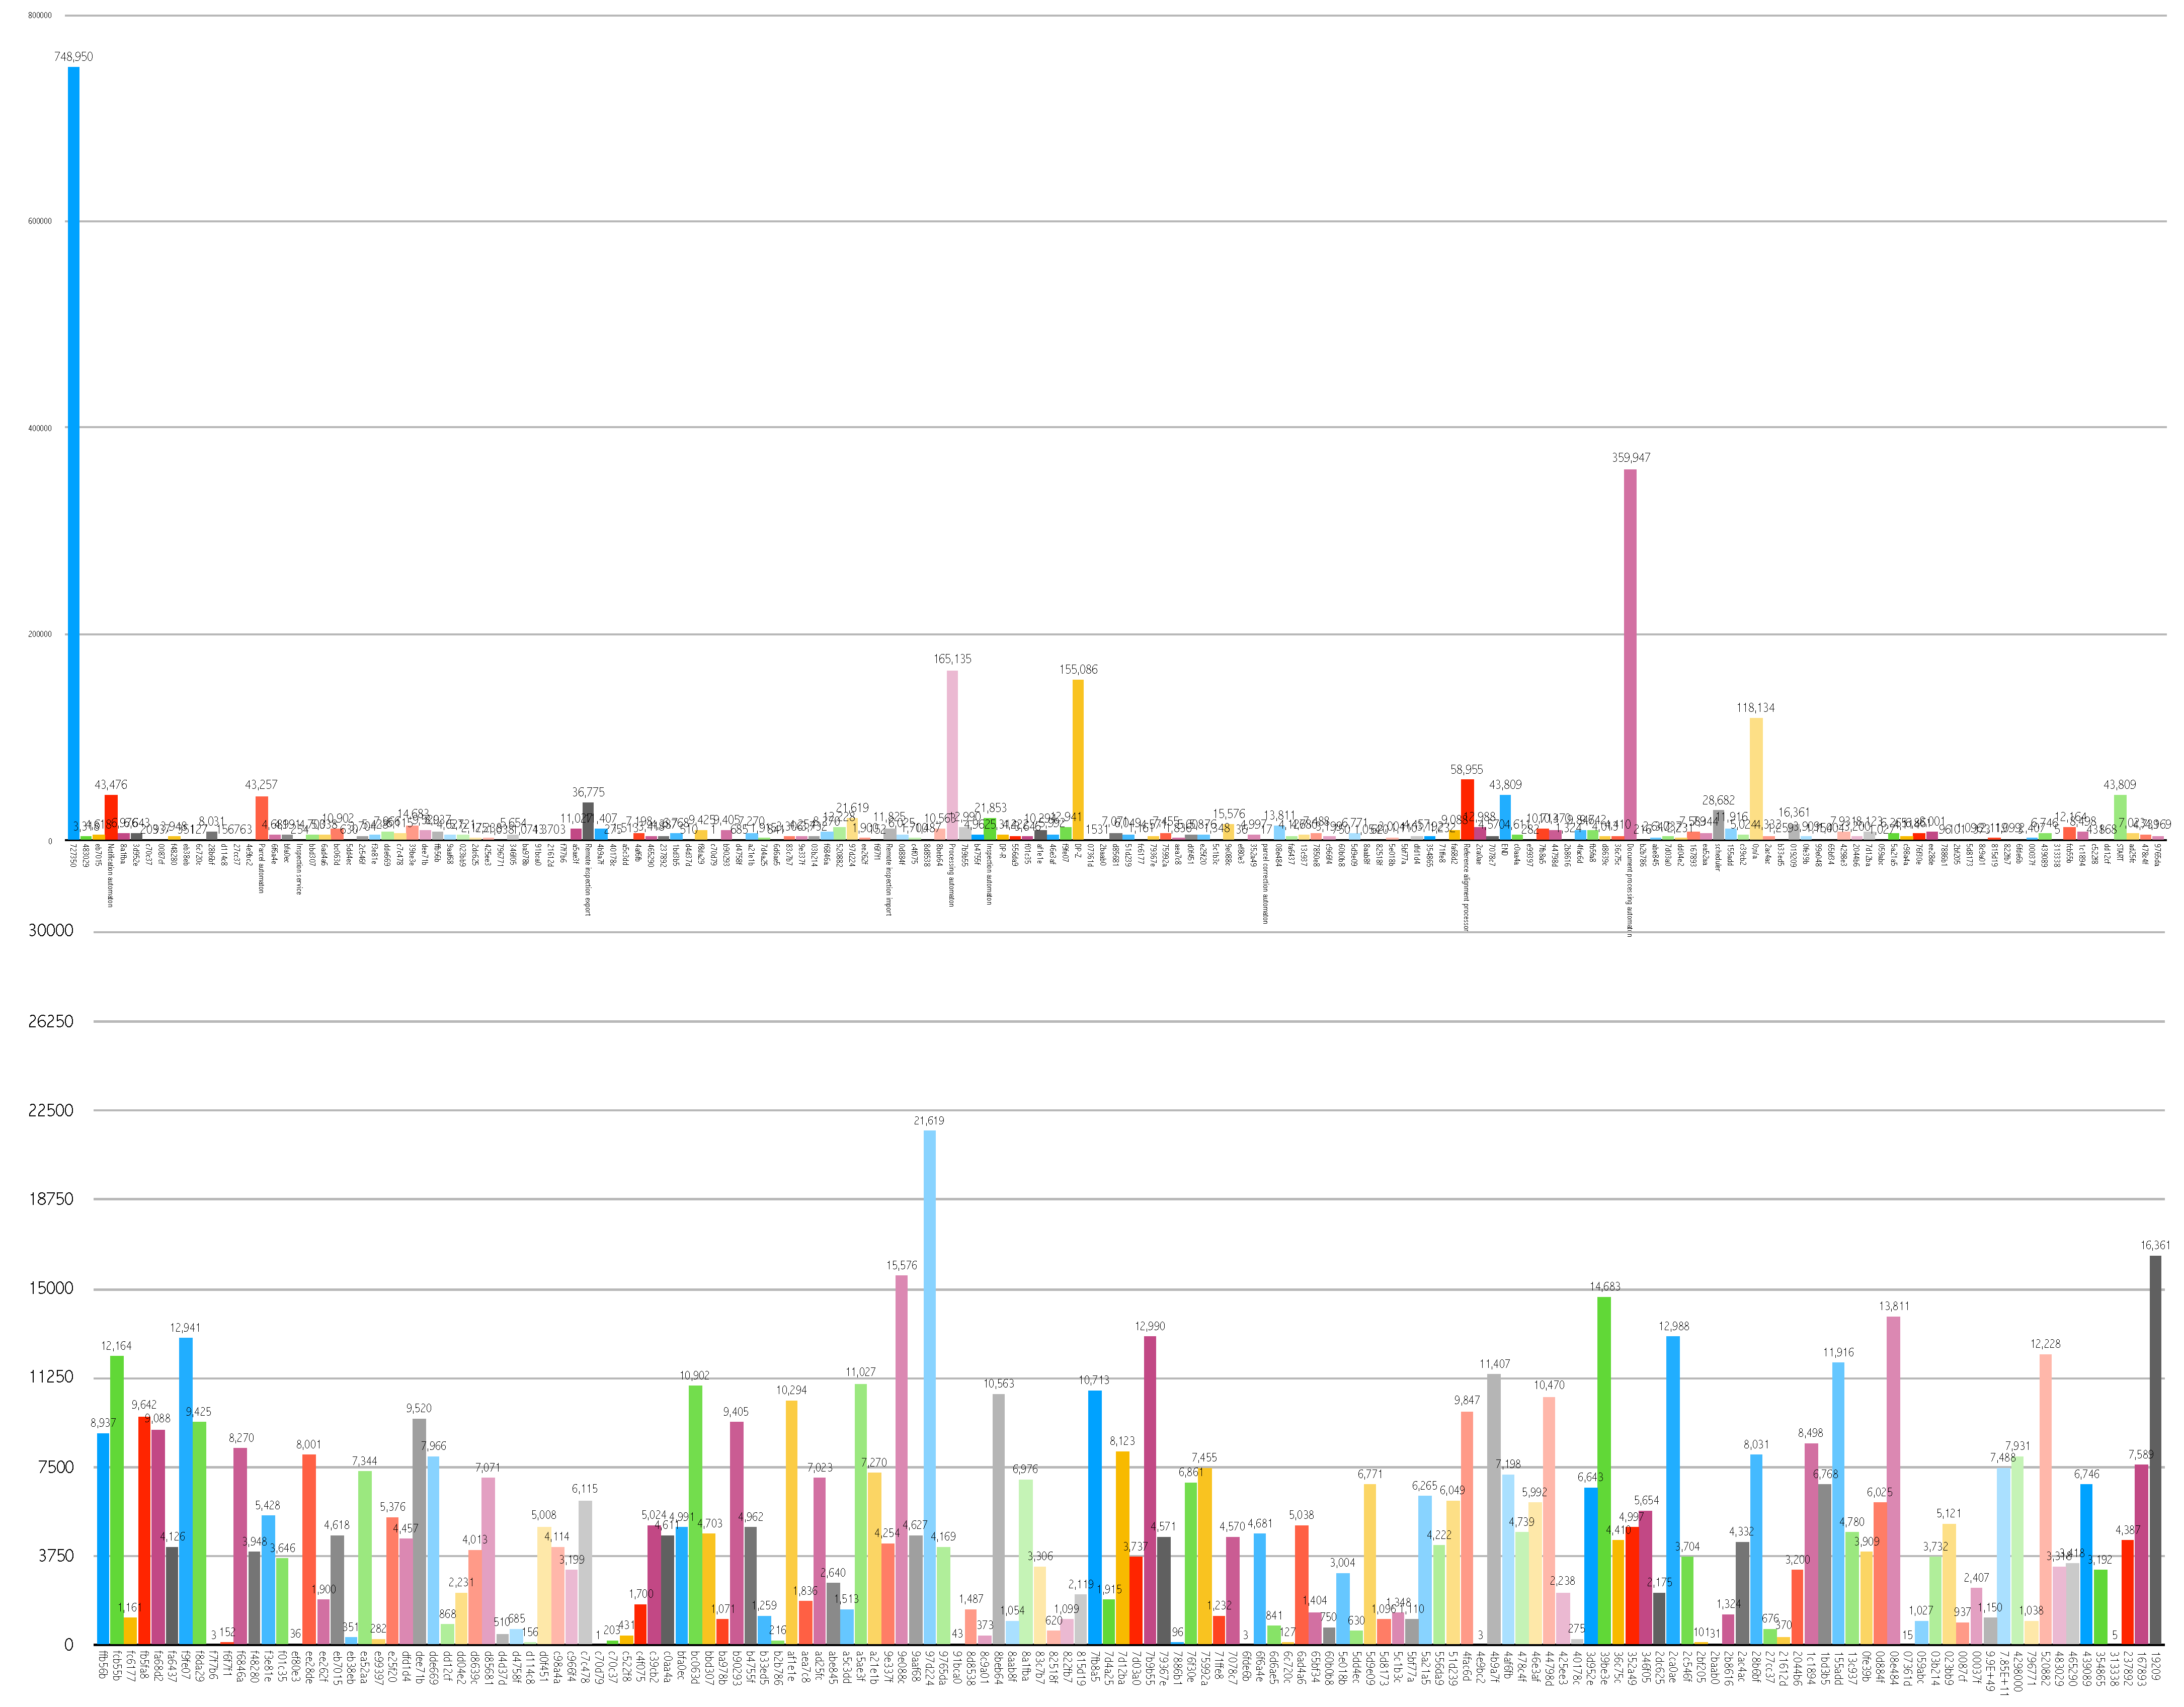The image size is (2184, 1707).
Task: Click the green 12,164 bar in lower chart
Action: coord(117,1500)
